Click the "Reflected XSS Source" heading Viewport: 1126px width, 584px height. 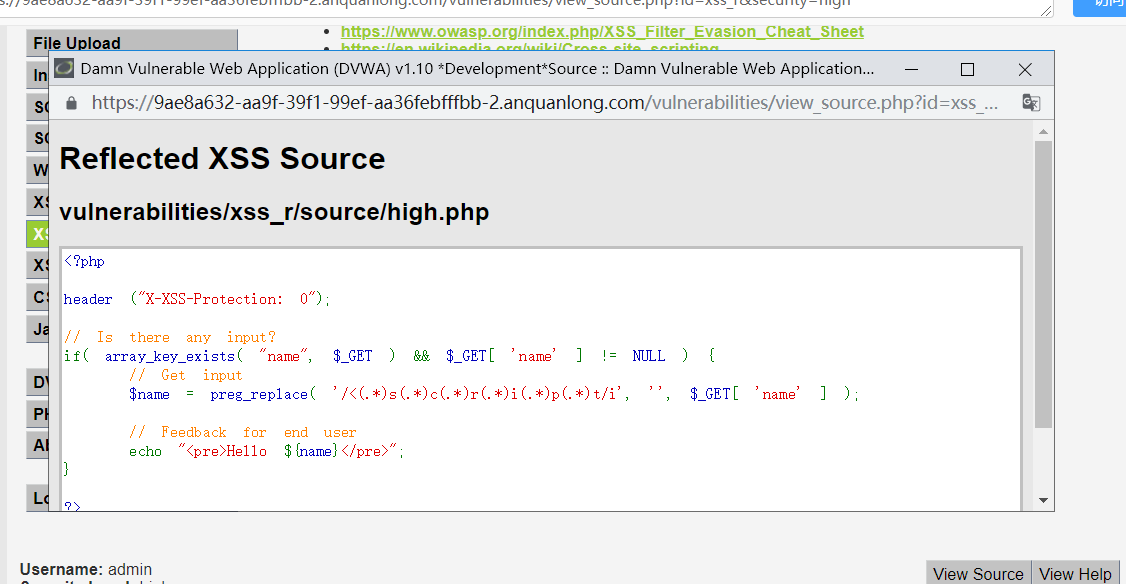pos(222,159)
